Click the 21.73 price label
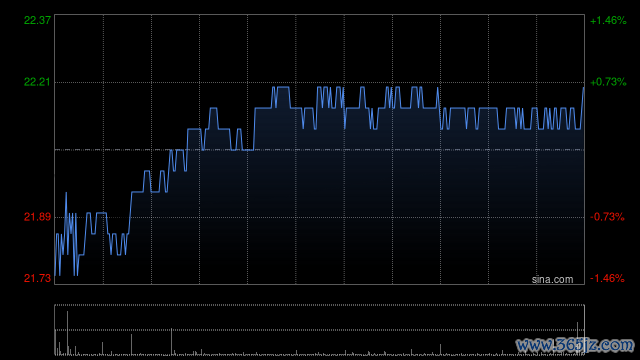The width and height of the screenshot is (640, 360). point(37,278)
